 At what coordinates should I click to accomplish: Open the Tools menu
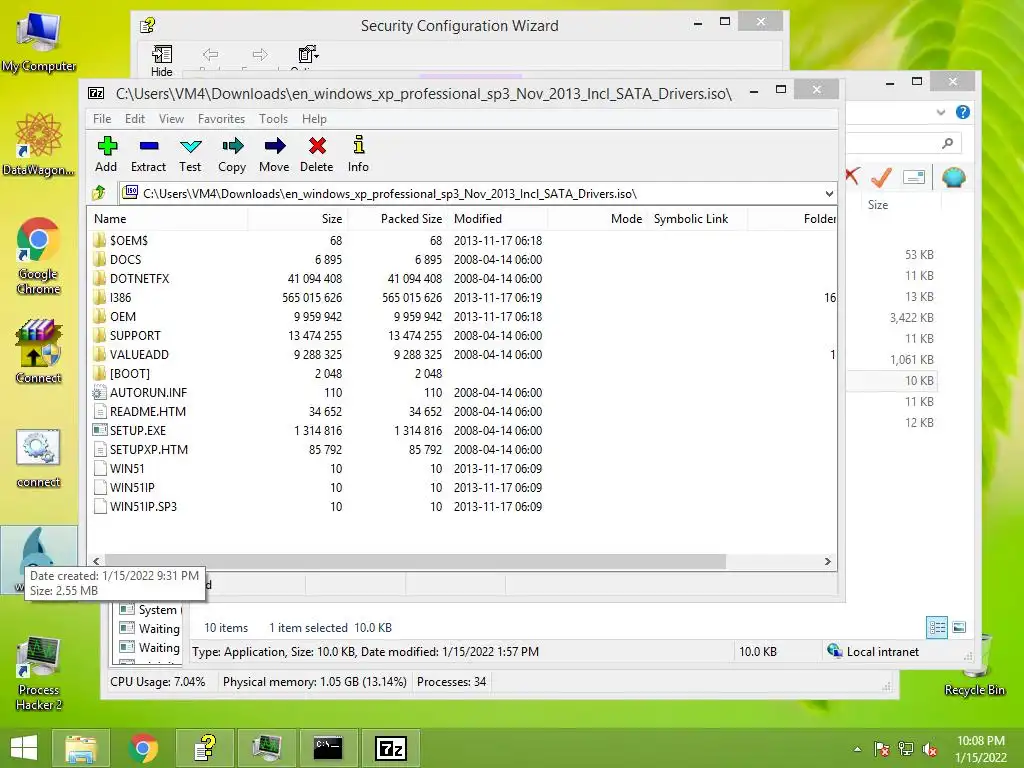[273, 119]
